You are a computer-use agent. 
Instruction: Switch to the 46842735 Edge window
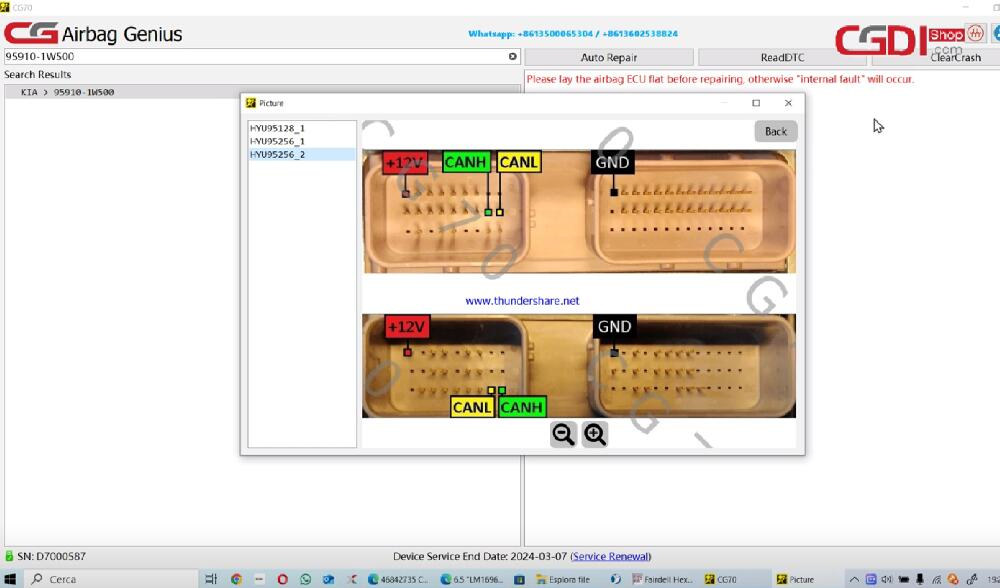point(398,579)
